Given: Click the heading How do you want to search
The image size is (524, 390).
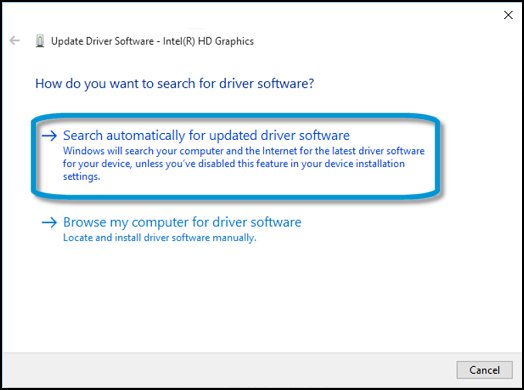Looking at the screenshot, I should point(174,84).
